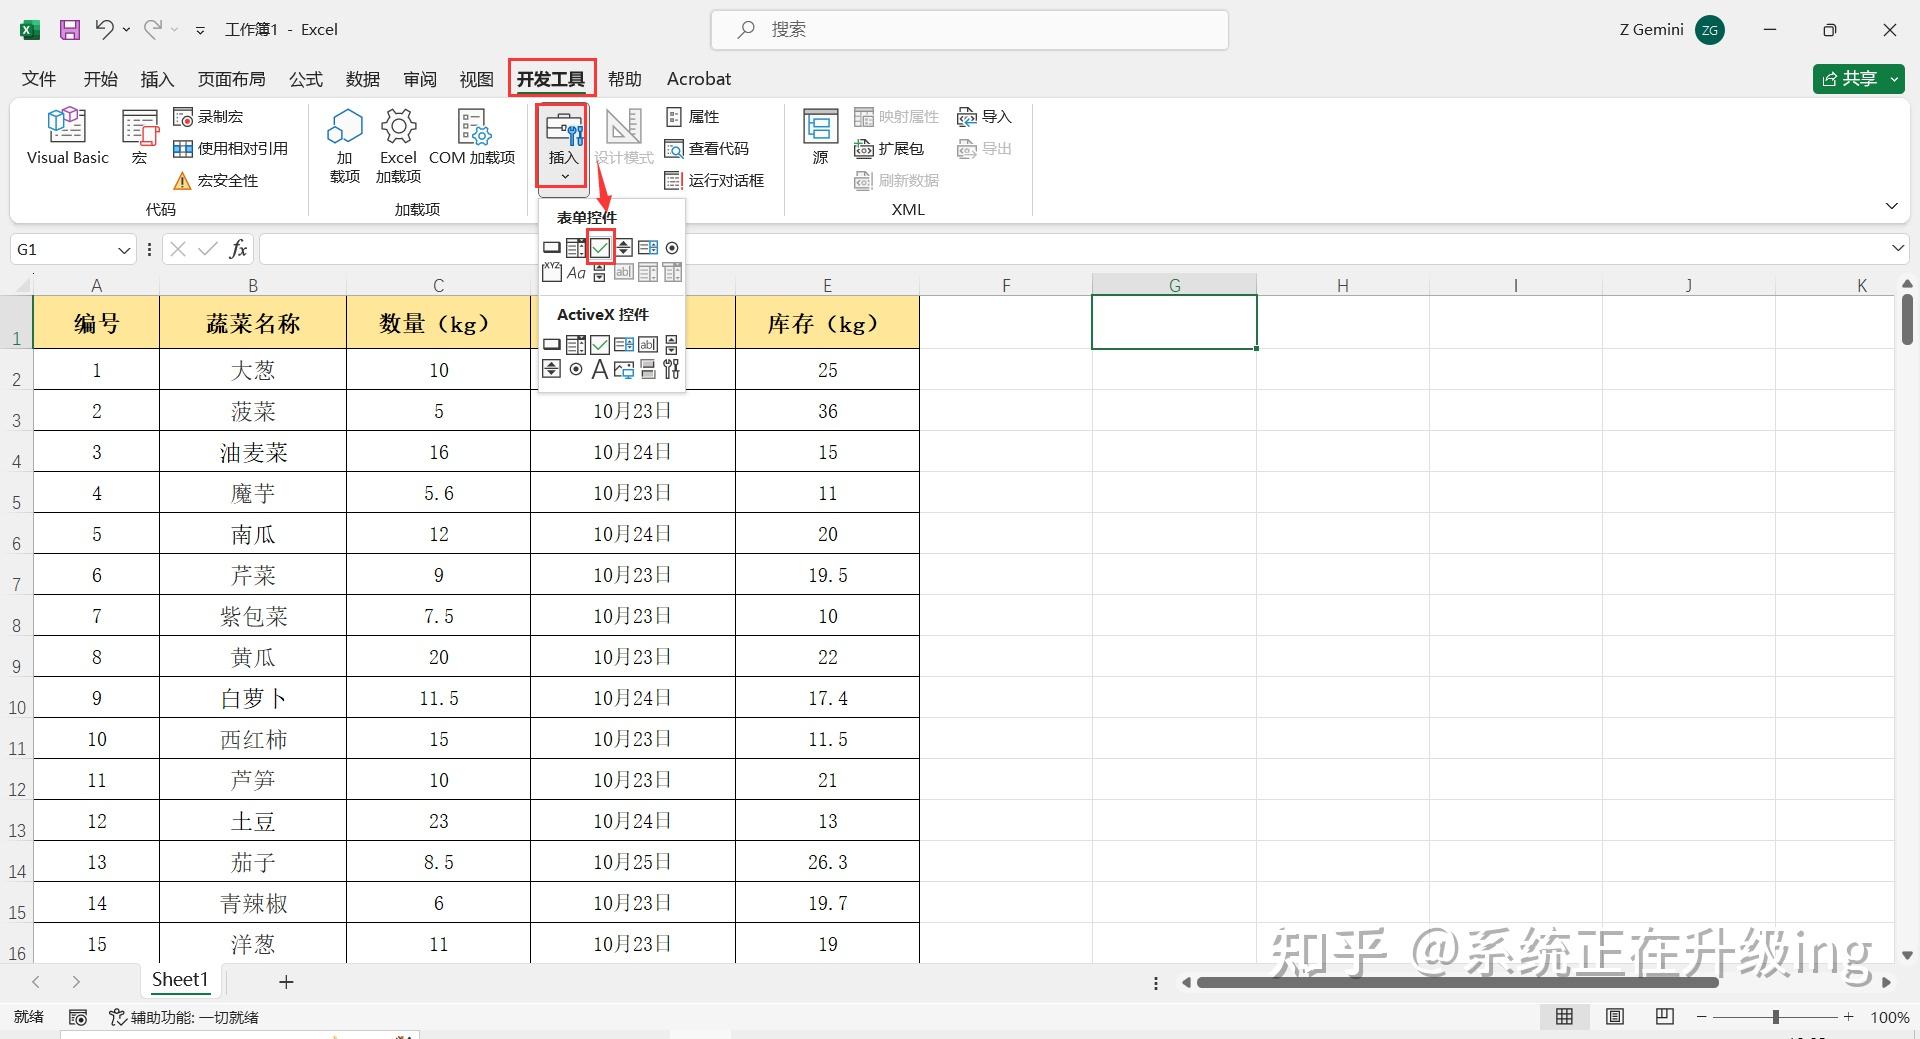Select the Form Control option button icon

pyautogui.click(x=672, y=247)
